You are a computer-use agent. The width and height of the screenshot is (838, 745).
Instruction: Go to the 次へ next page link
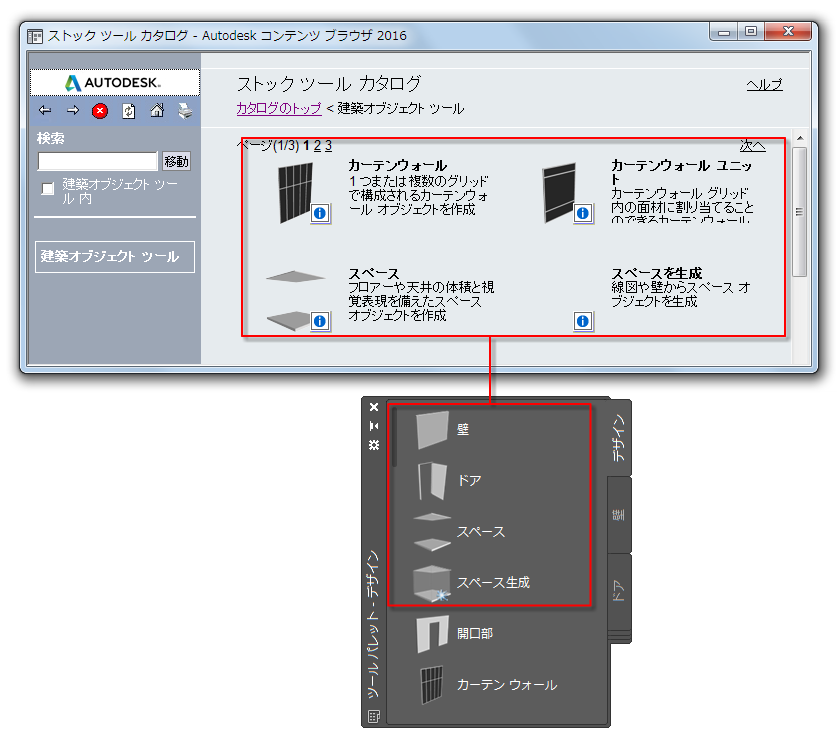click(x=752, y=145)
